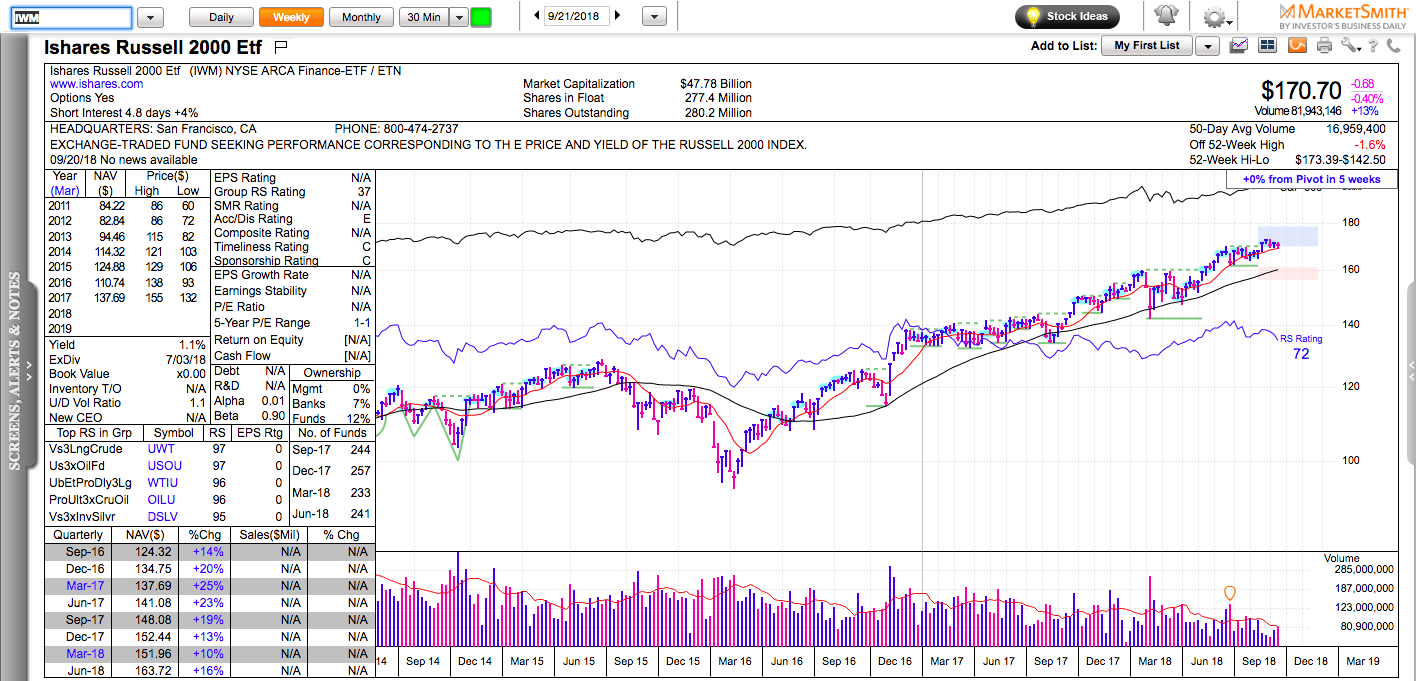The height and width of the screenshot is (681, 1416).
Task: Click the Group RS Rating row
Action: pos(292,192)
